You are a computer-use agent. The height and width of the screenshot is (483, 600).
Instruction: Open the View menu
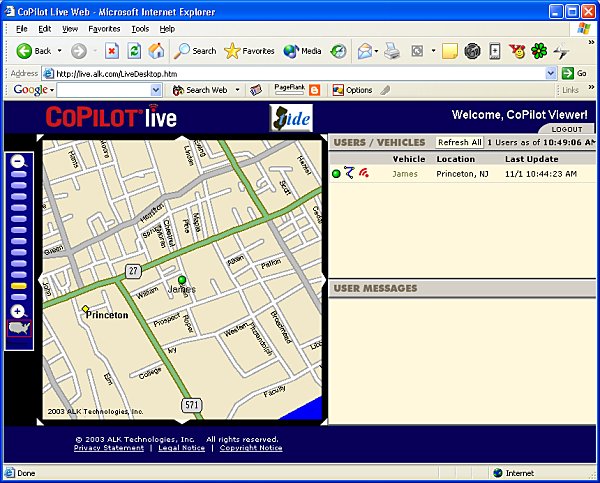[x=70, y=29]
